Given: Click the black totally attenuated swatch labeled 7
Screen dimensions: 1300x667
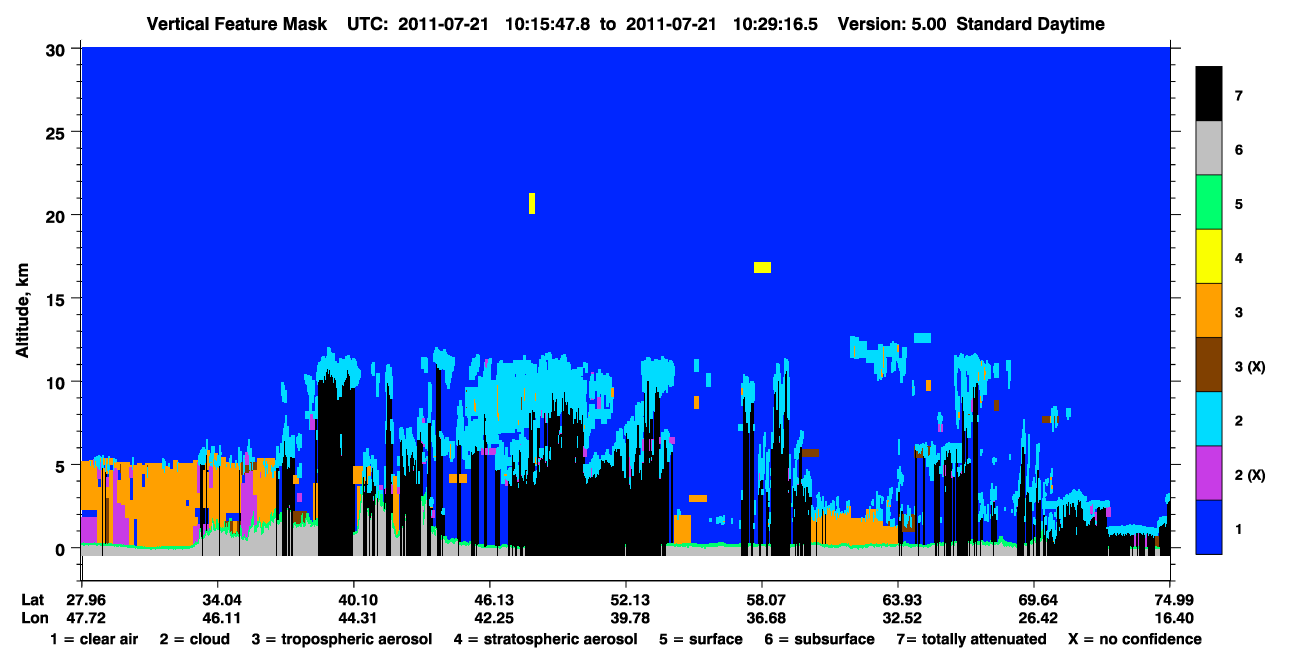Looking at the screenshot, I should click(x=1209, y=94).
